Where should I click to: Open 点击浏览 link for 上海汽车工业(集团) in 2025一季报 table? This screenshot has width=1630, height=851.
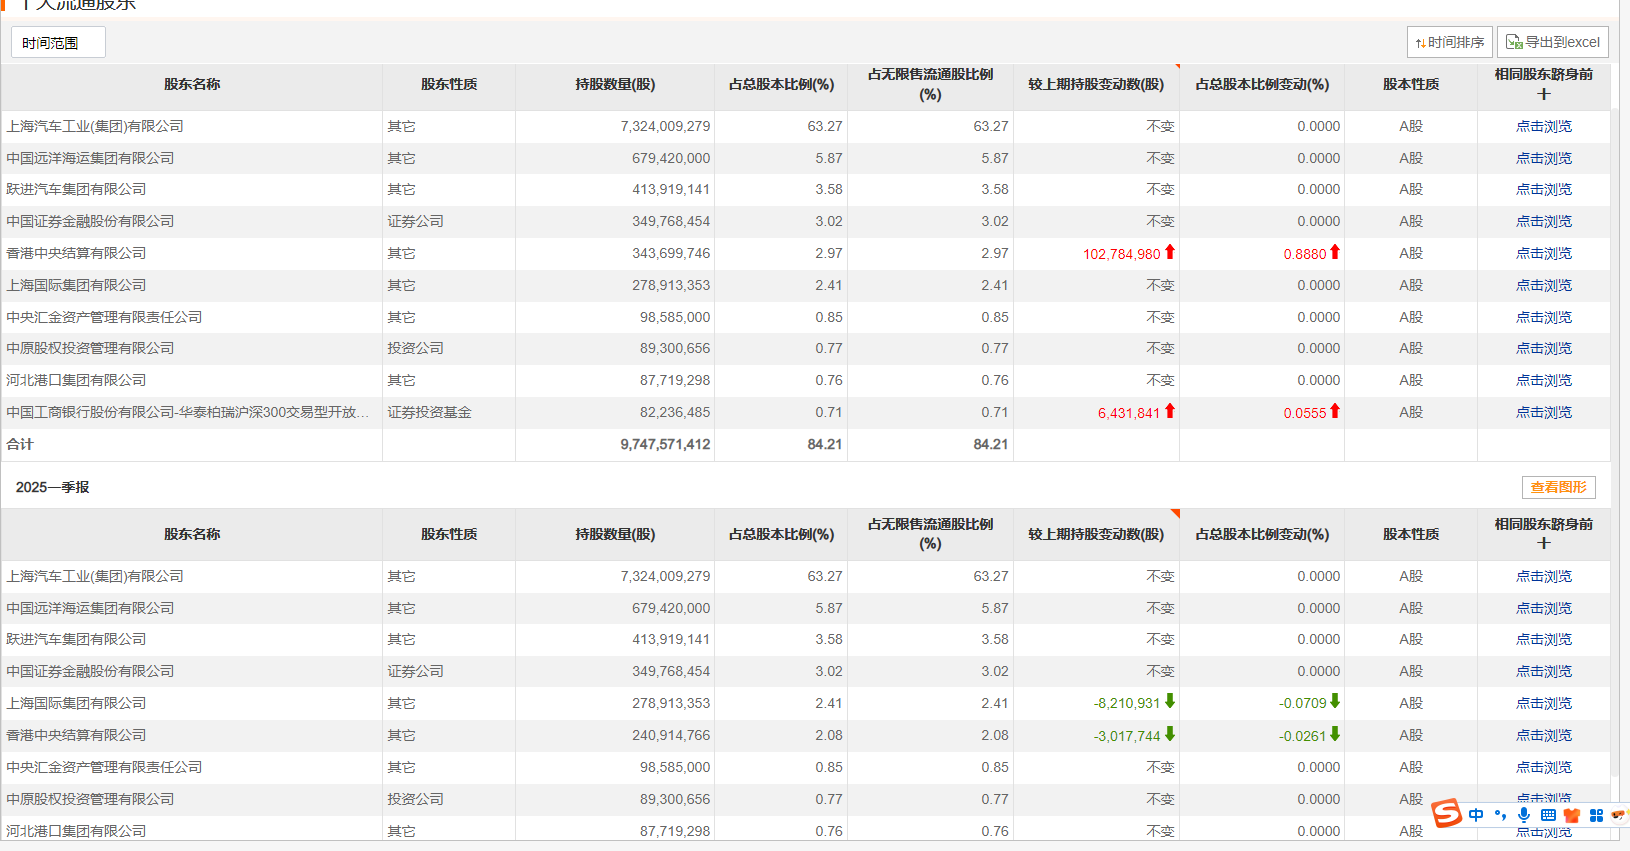click(x=1544, y=576)
